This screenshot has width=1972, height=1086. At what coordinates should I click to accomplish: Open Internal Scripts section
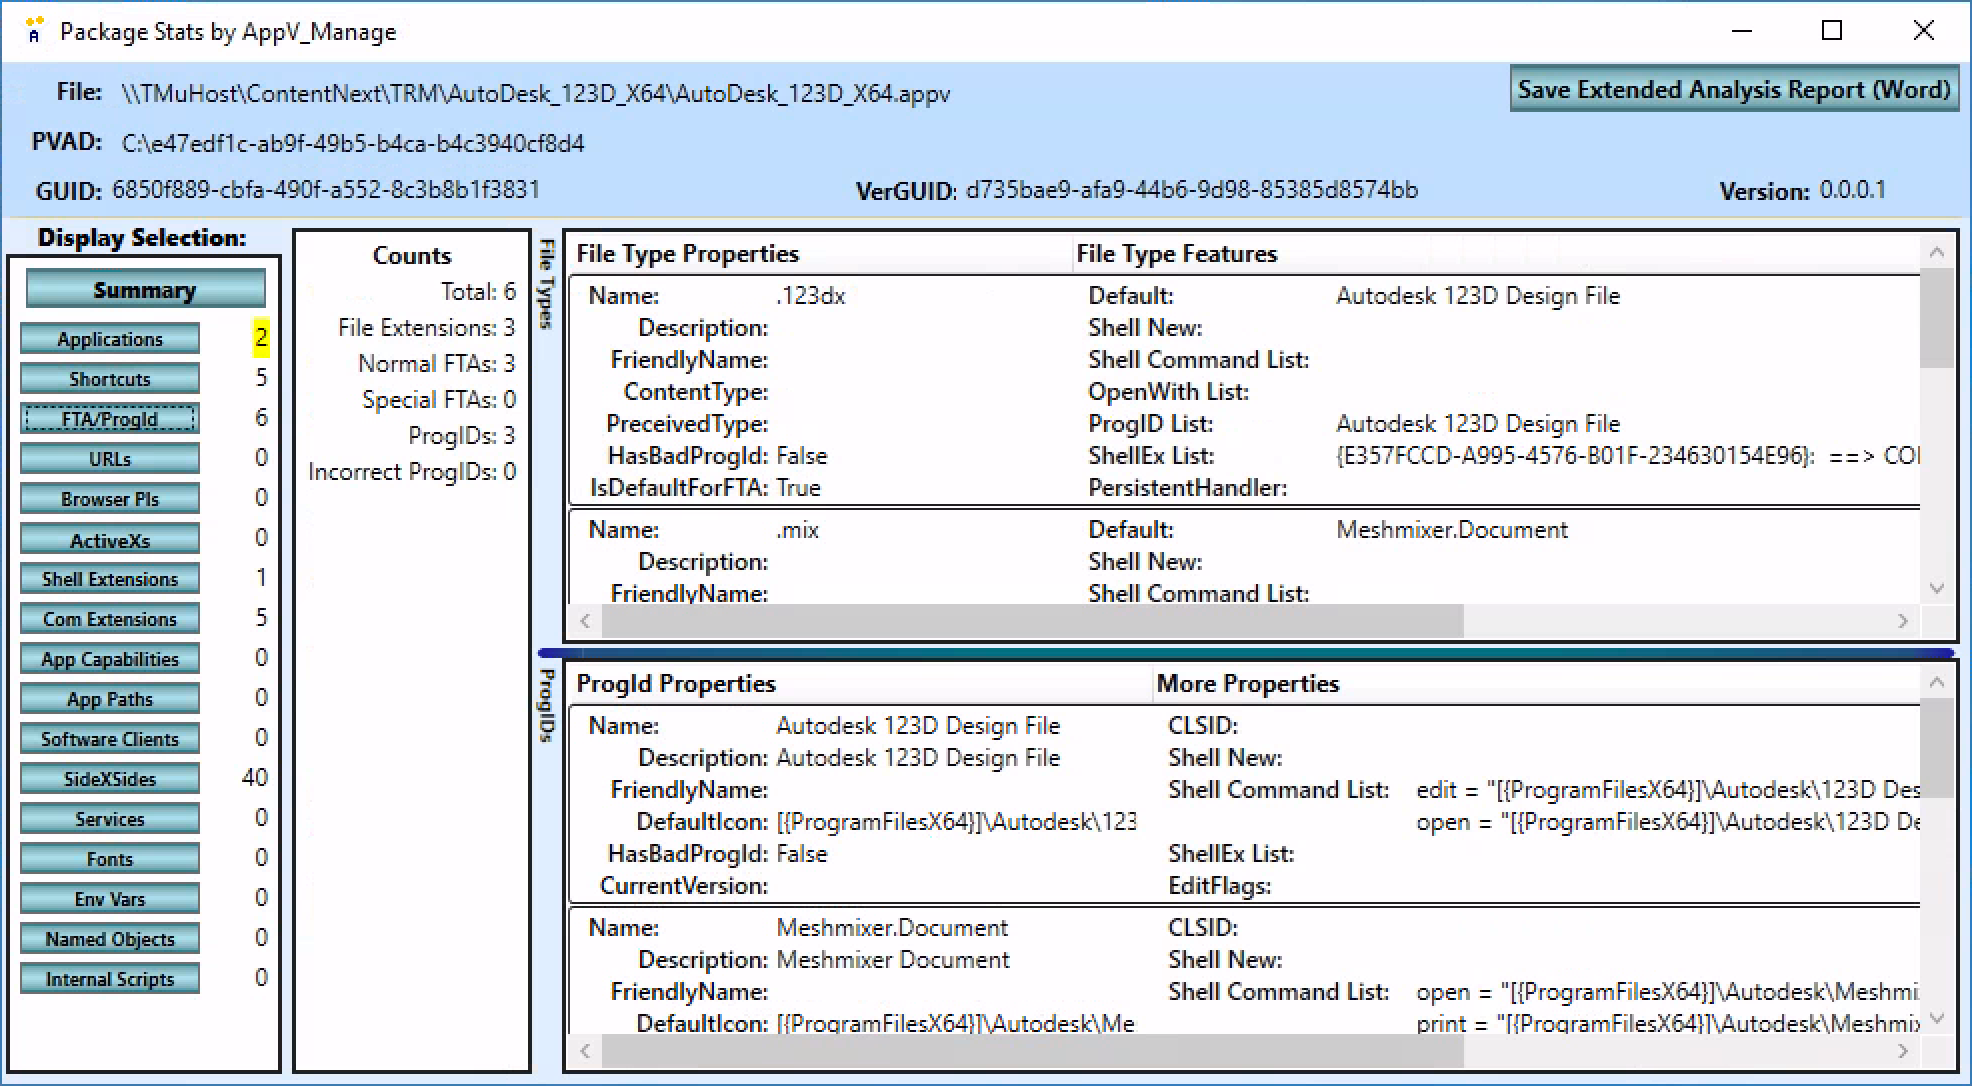(x=110, y=979)
